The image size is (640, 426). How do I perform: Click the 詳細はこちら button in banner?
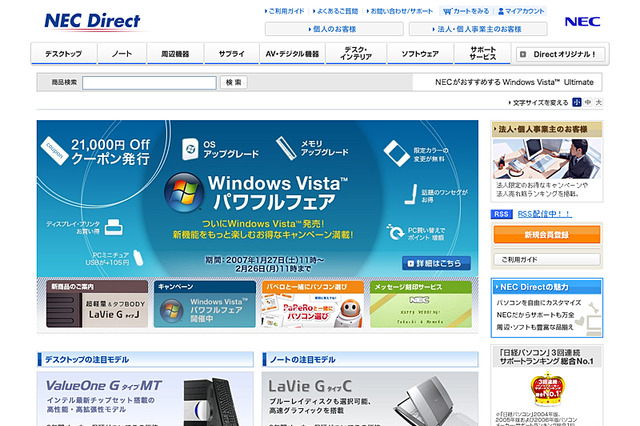tap(436, 263)
